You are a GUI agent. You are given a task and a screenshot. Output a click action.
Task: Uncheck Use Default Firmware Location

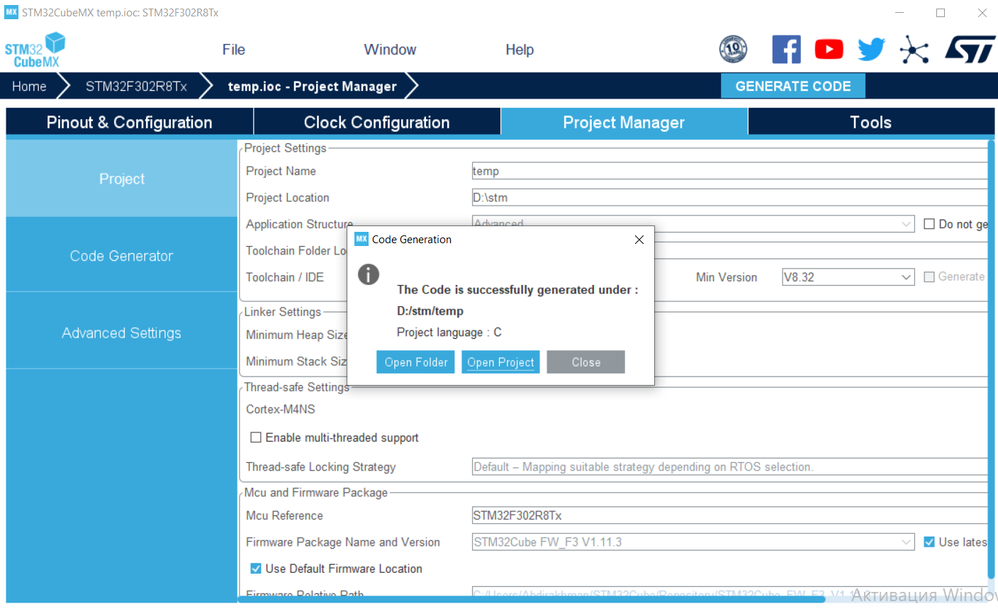tap(255, 568)
